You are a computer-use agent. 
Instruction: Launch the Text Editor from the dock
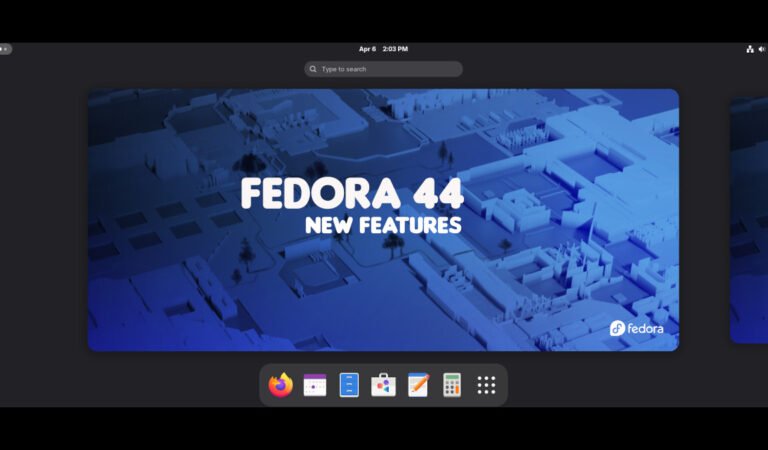418,385
